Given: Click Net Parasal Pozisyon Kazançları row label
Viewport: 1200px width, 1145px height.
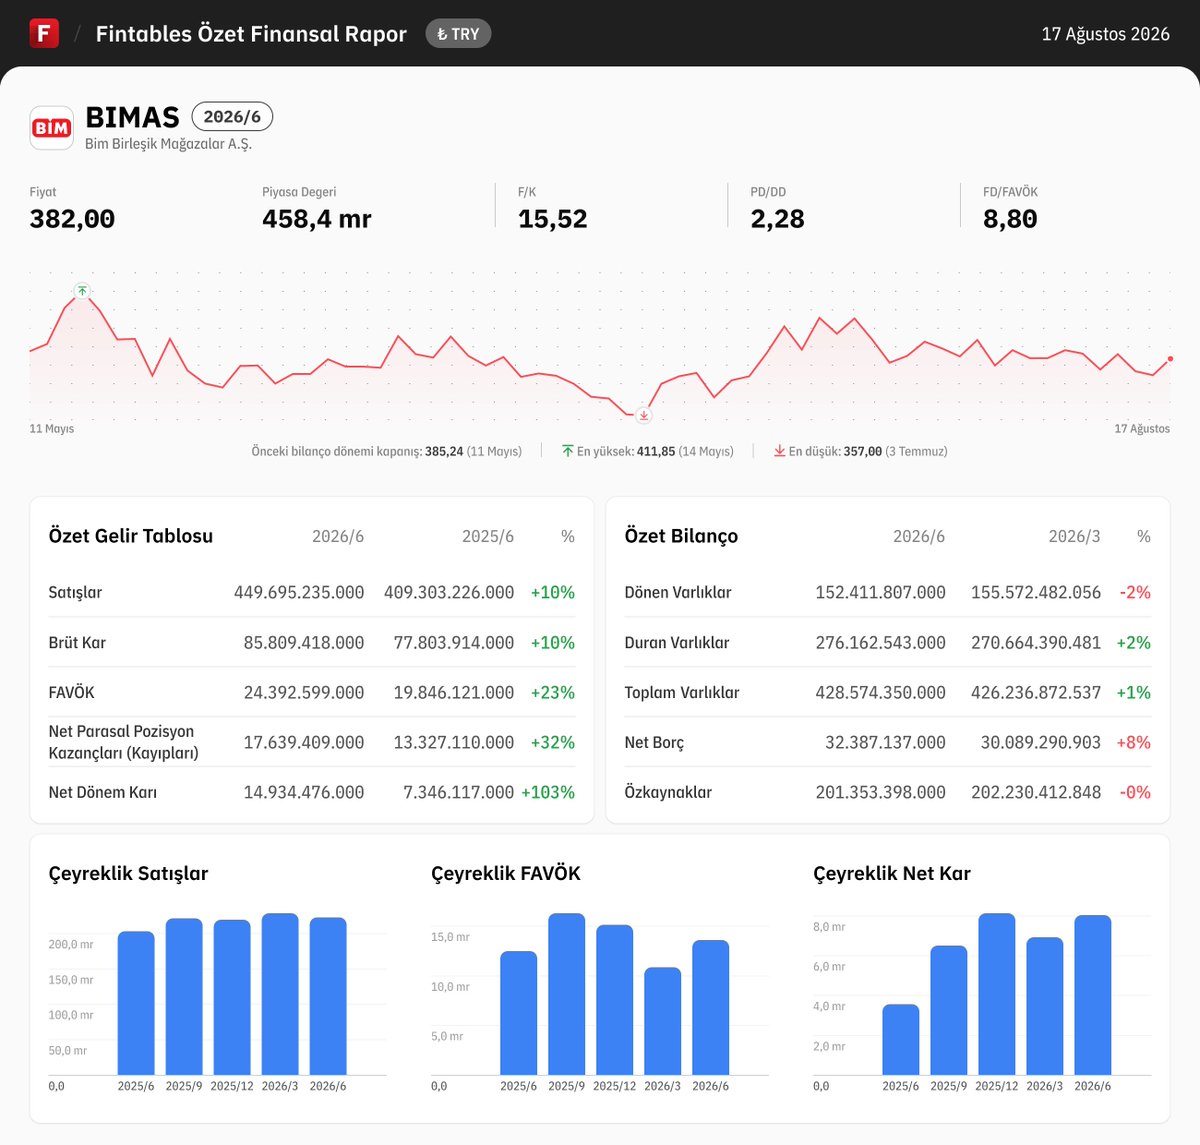Looking at the screenshot, I should (x=123, y=742).
